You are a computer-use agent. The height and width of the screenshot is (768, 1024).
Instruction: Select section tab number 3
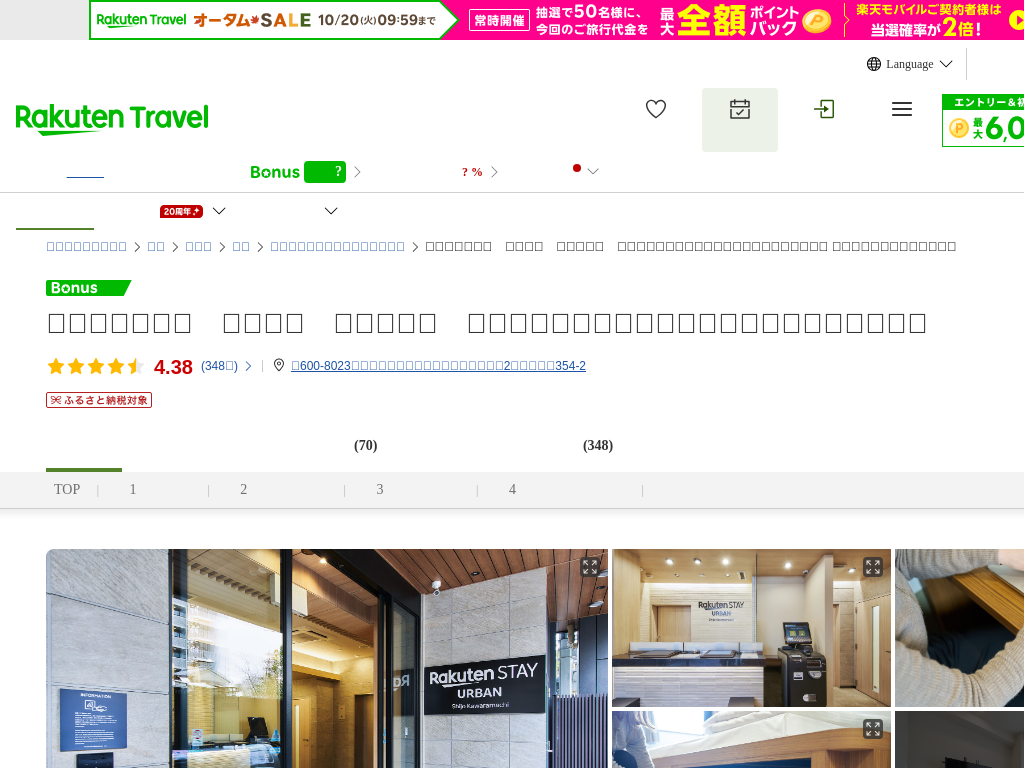(379, 489)
